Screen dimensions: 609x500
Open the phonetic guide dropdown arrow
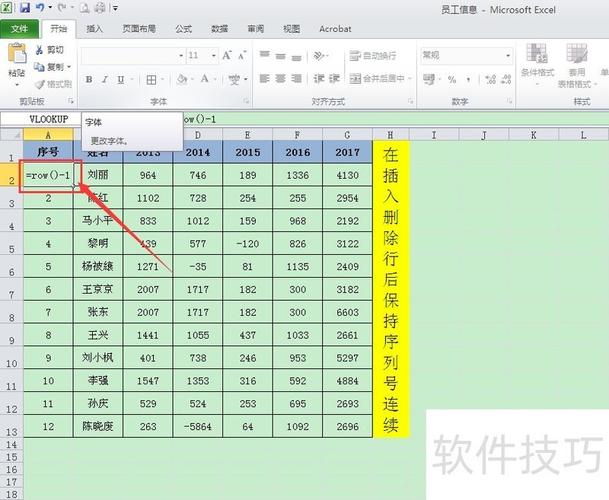(245, 80)
